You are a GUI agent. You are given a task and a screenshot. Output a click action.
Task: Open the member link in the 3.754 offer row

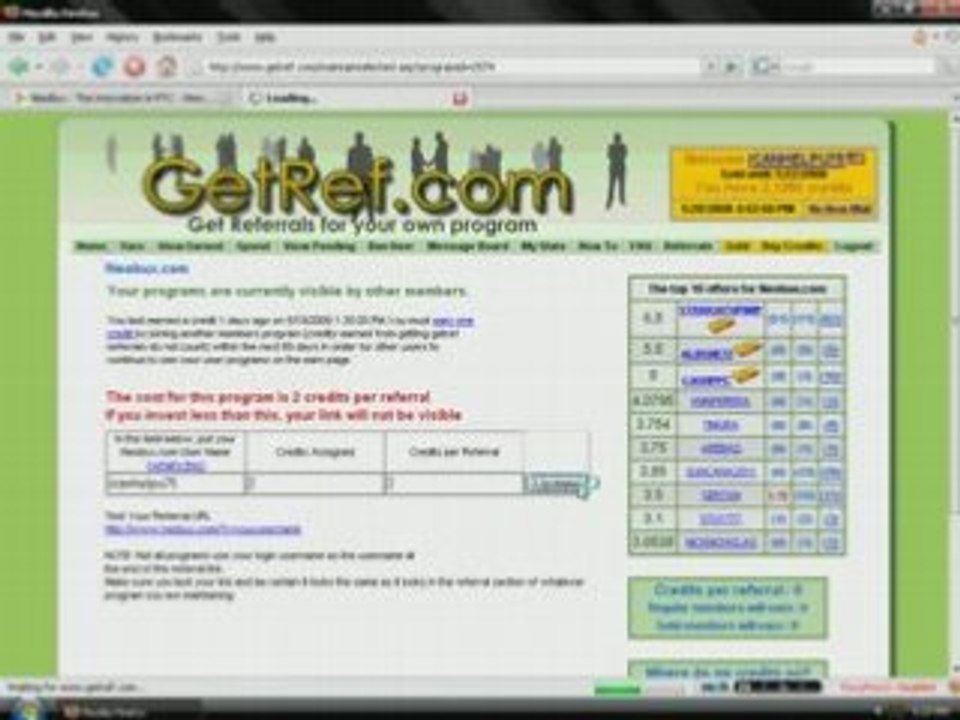[721, 425]
